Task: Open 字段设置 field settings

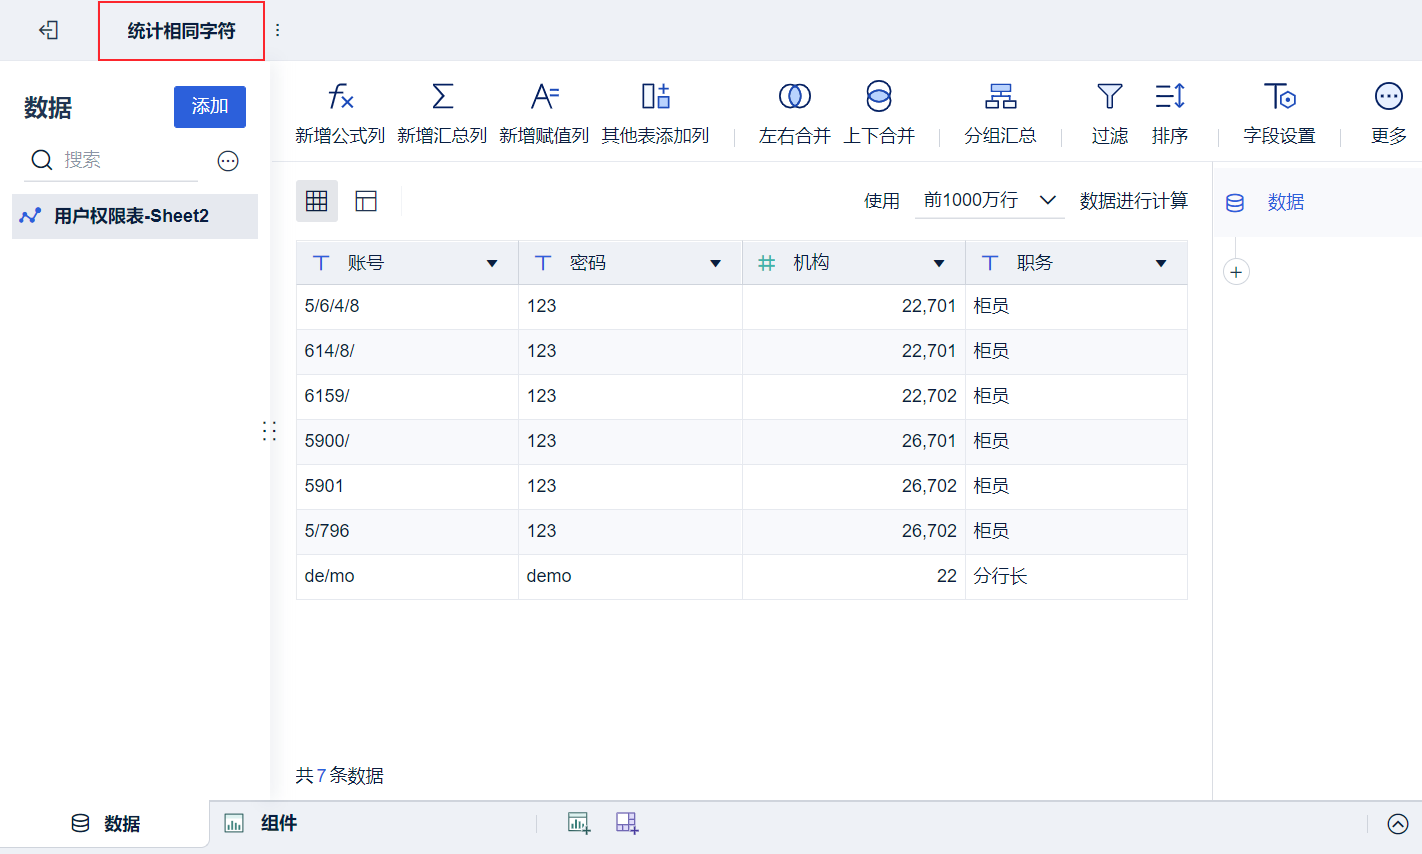Action: click(1279, 113)
